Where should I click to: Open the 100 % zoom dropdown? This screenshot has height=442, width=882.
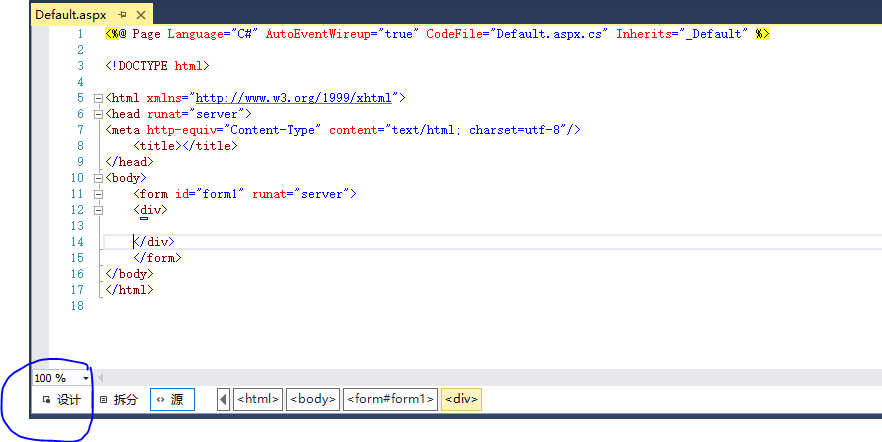point(86,378)
